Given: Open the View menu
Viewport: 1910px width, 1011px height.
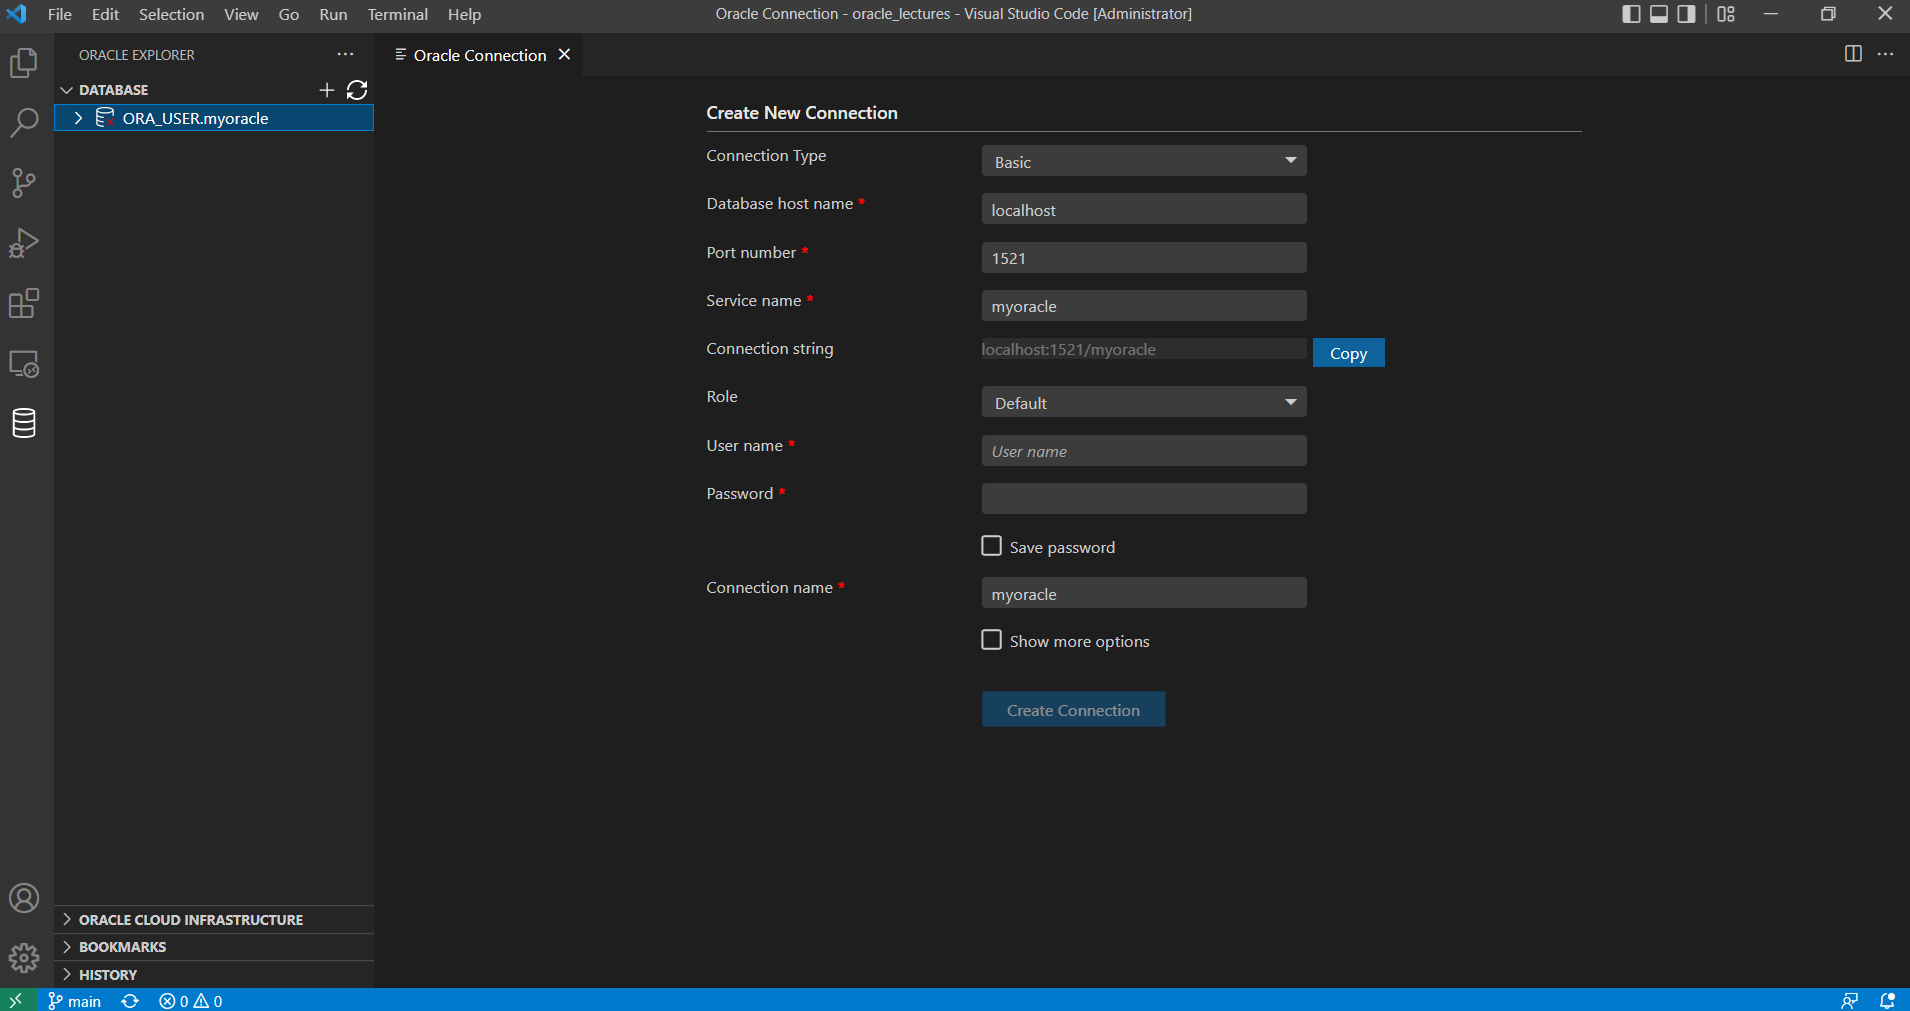Looking at the screenshot, I should (241, 14).
